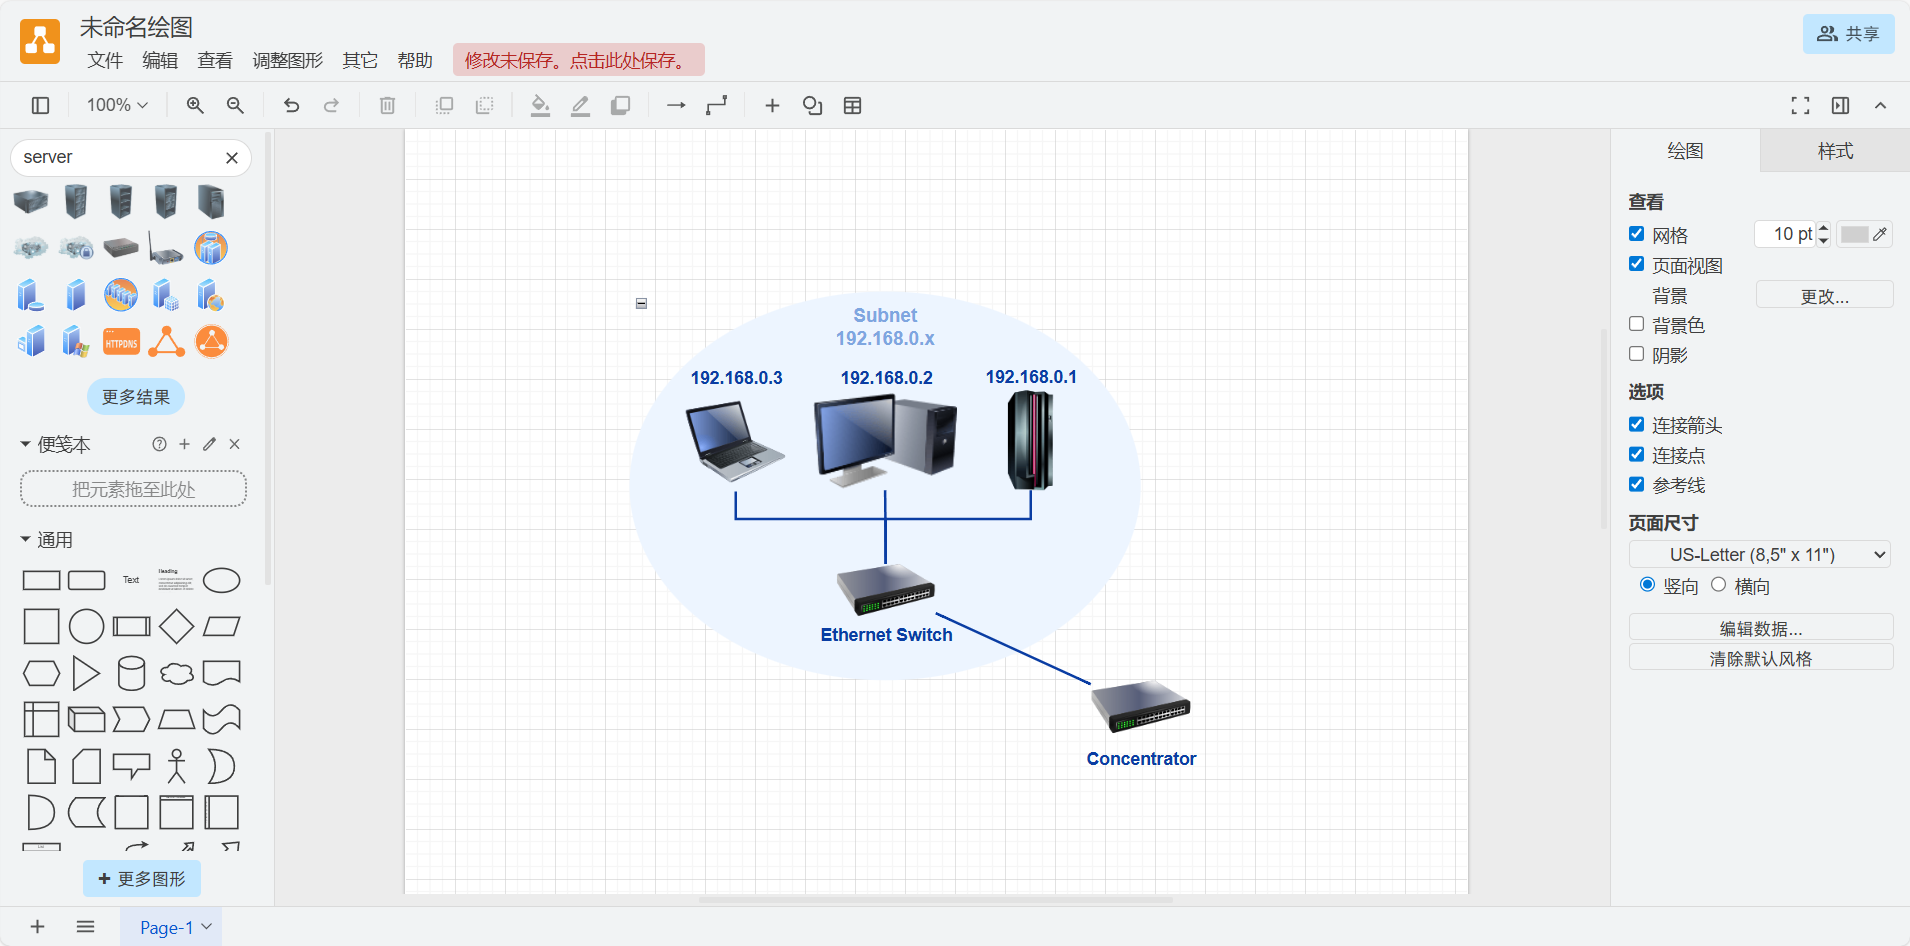Toggle the format panel icon

[1840, 105]
